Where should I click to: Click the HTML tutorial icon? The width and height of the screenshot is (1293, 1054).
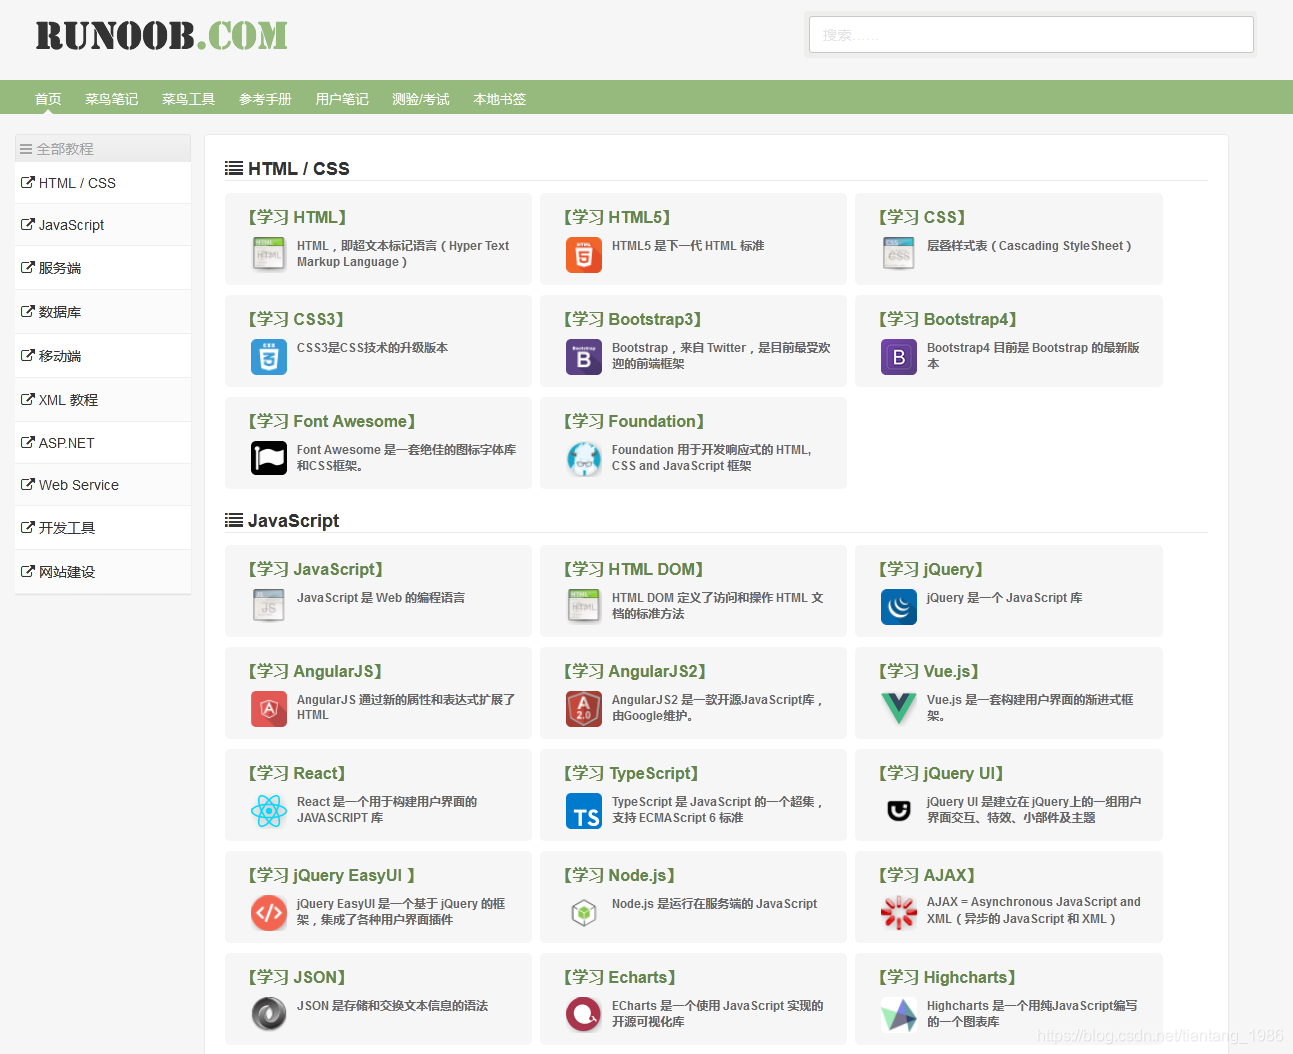(269, 254)
